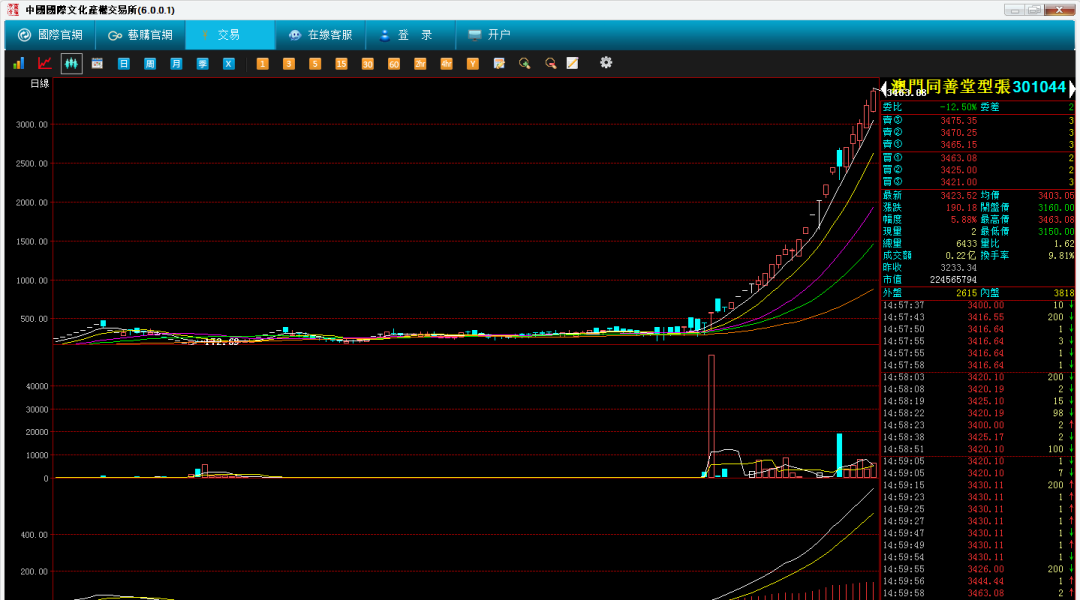Select the 30-minute orange icon
This screenshot has height=600, width=1080.
pos(367,63)
